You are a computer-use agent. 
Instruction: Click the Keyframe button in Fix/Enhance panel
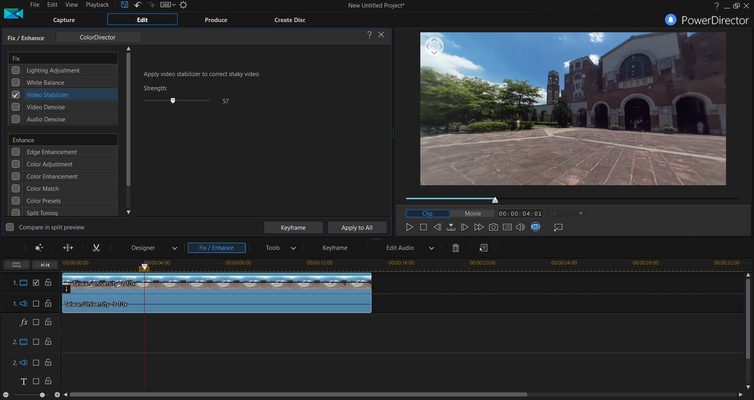tap(293, 227)
